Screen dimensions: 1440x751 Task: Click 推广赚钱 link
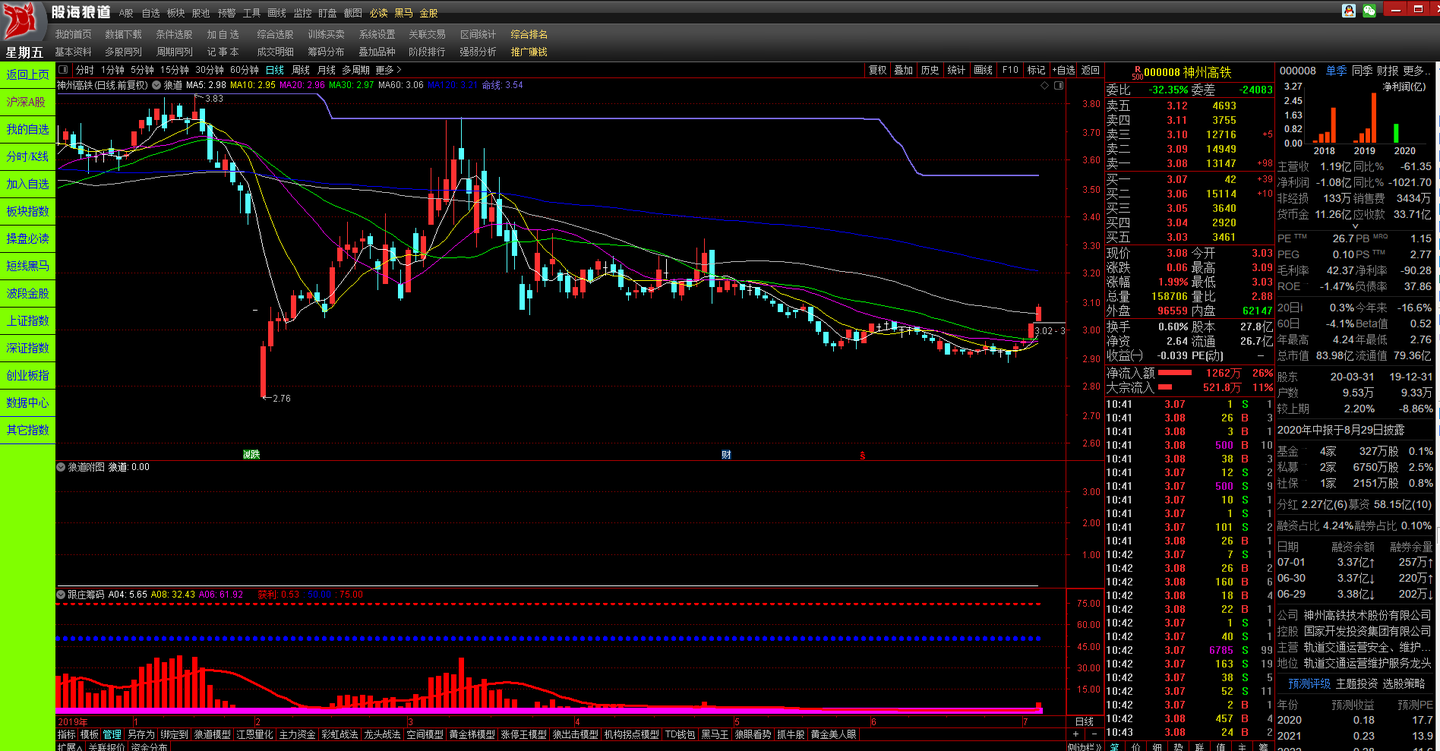pos(529,51)
